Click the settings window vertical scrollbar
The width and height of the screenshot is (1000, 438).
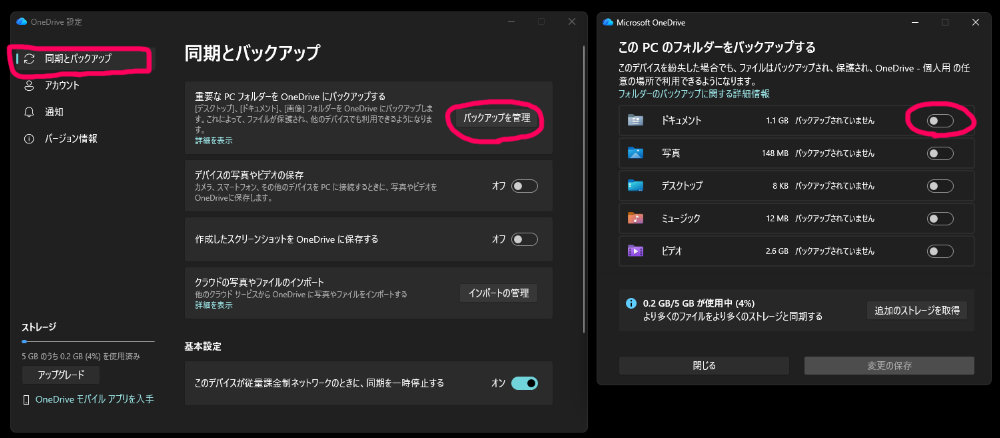584,189
